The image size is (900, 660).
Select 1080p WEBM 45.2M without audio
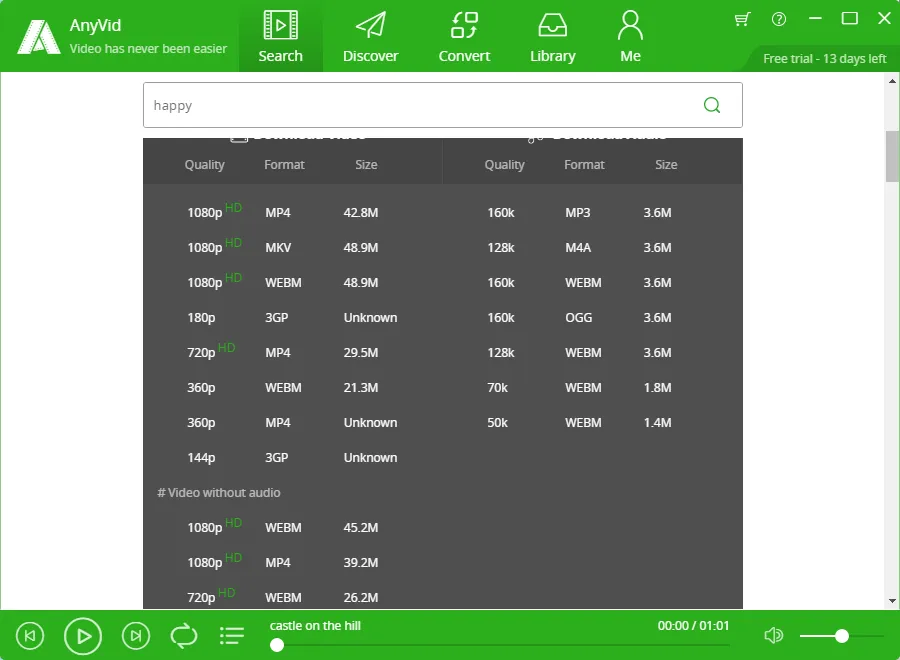(293, 527)
